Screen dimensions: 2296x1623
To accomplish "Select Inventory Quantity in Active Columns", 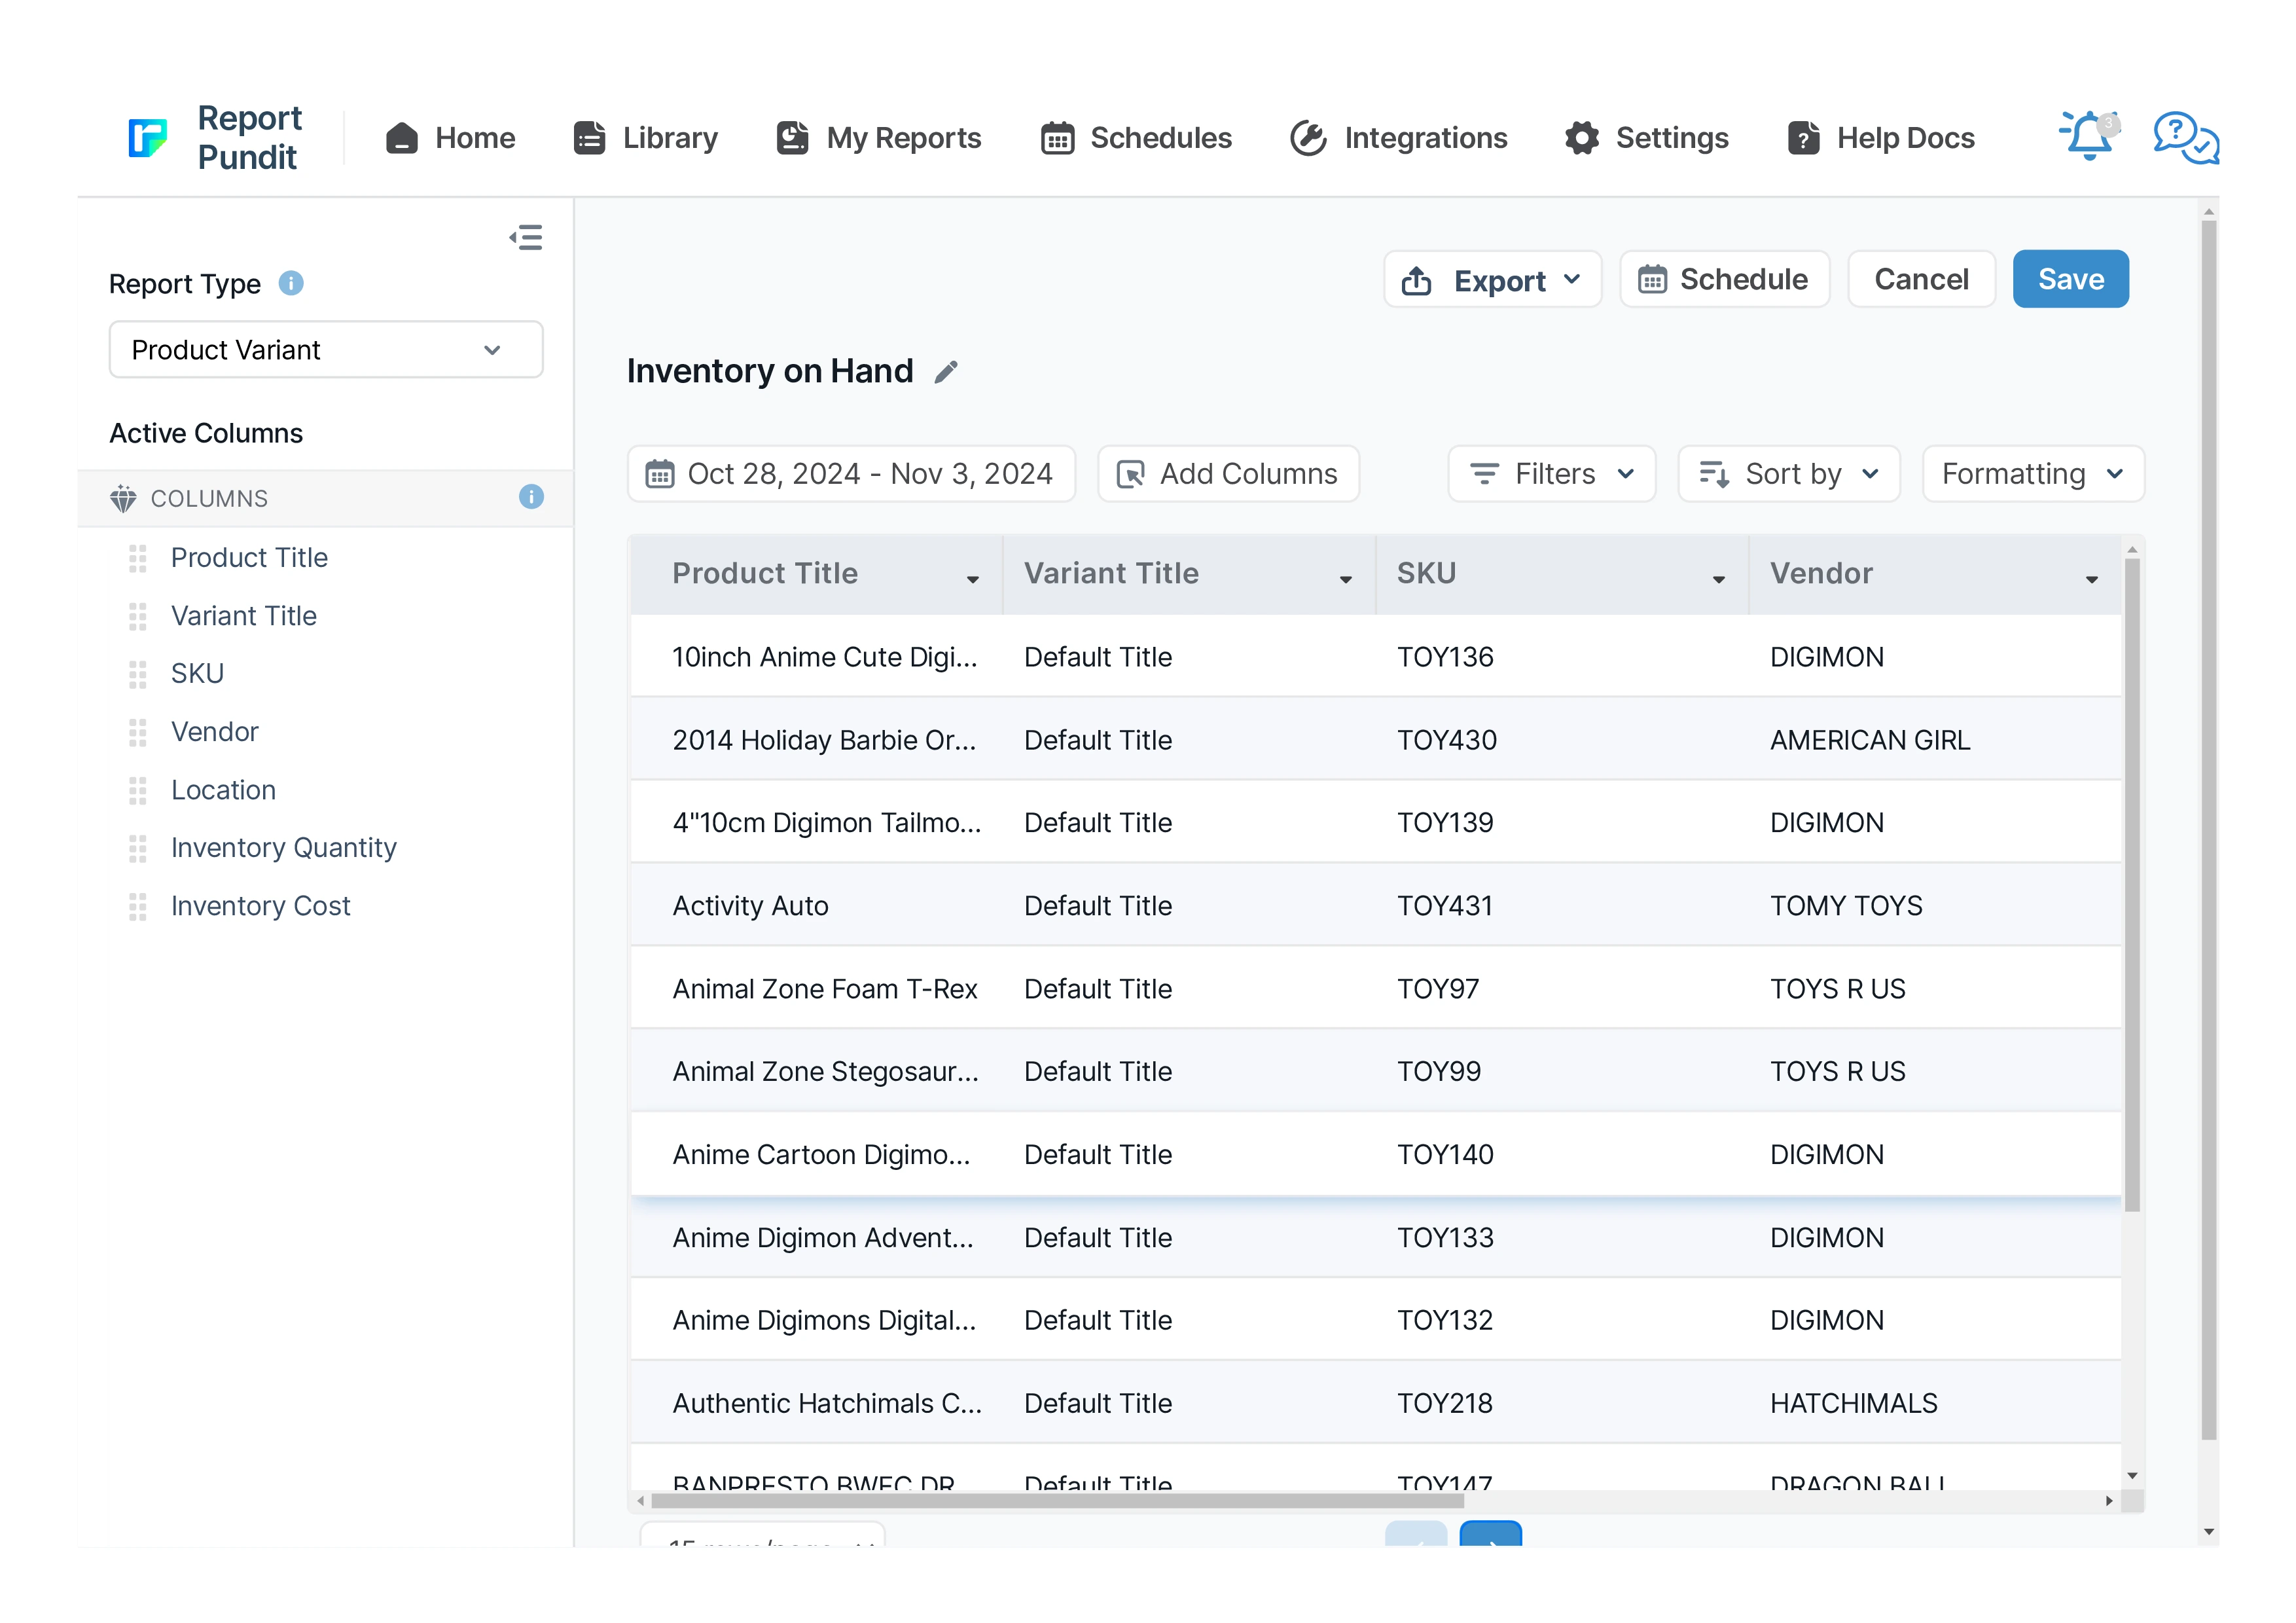I will 284,848.
